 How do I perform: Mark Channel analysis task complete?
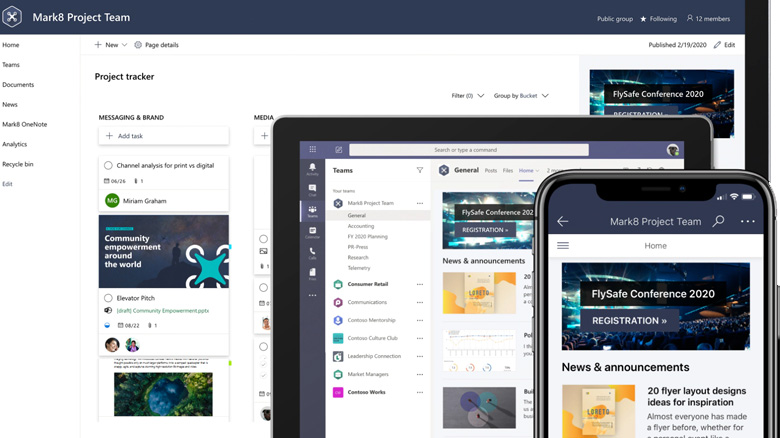108,165
